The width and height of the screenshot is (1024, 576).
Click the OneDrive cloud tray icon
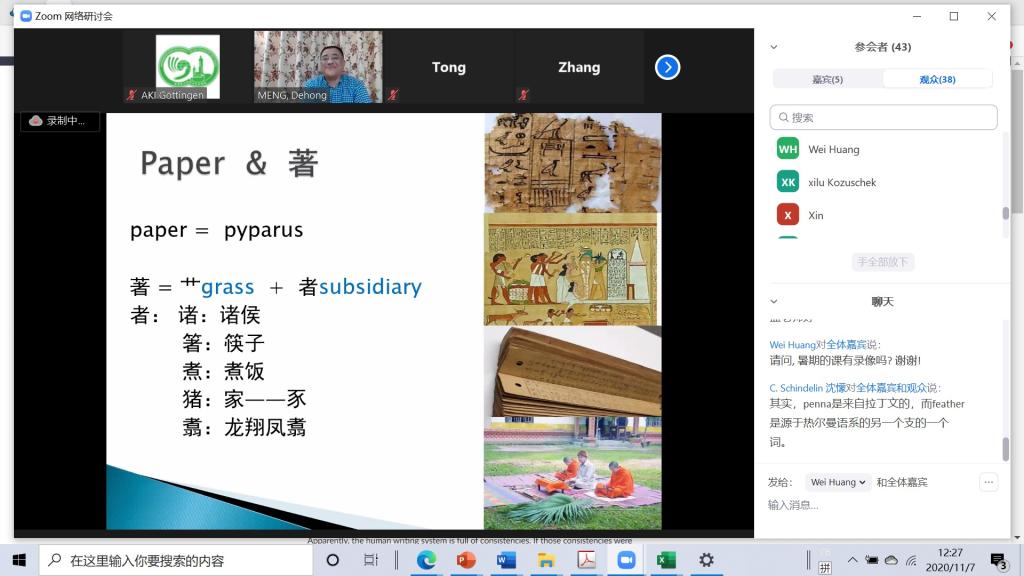(x=891, y=560)
